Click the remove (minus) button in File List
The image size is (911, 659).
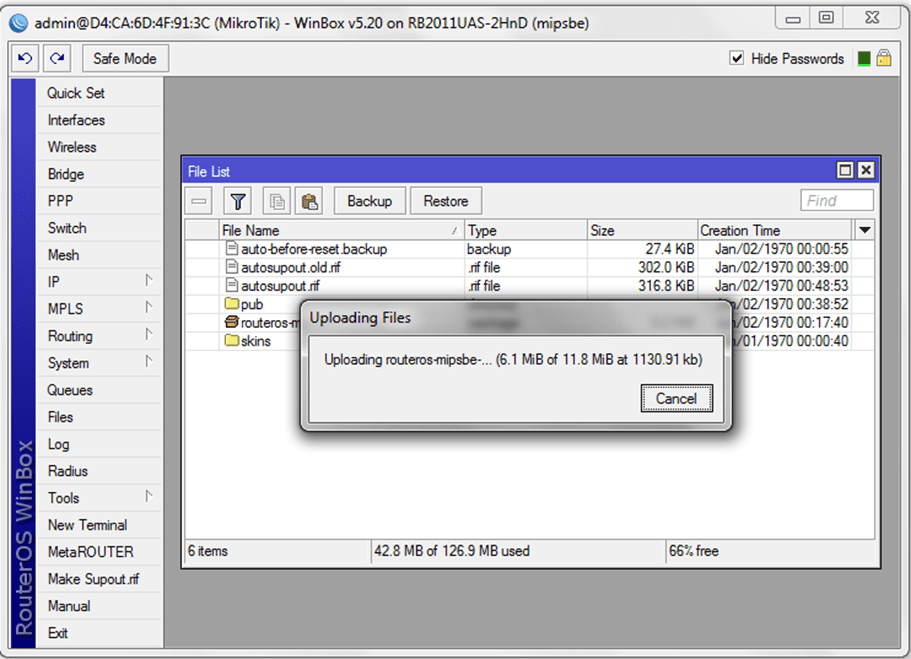coord(199,201)
